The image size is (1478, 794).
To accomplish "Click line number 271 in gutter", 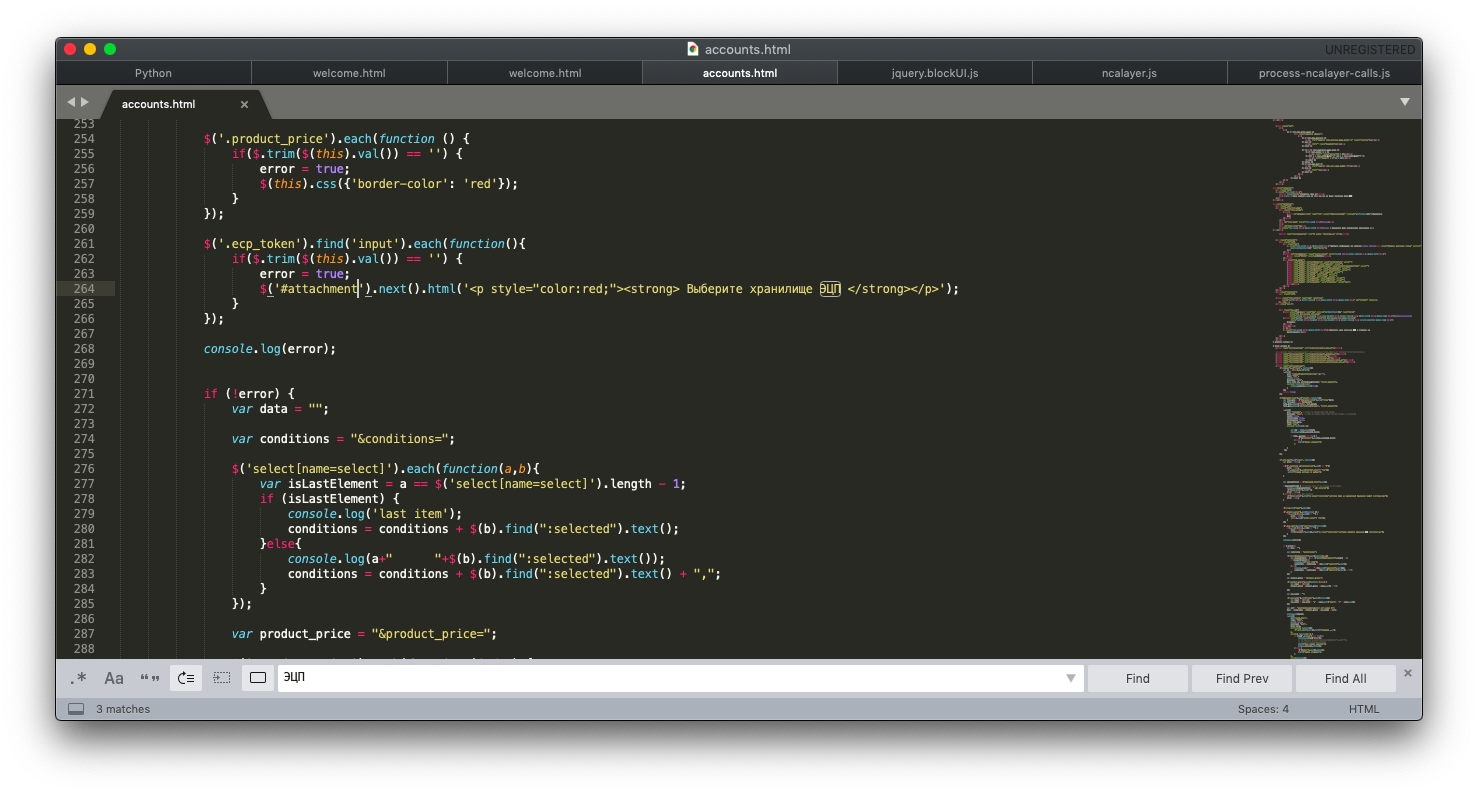I will [84, 394].
